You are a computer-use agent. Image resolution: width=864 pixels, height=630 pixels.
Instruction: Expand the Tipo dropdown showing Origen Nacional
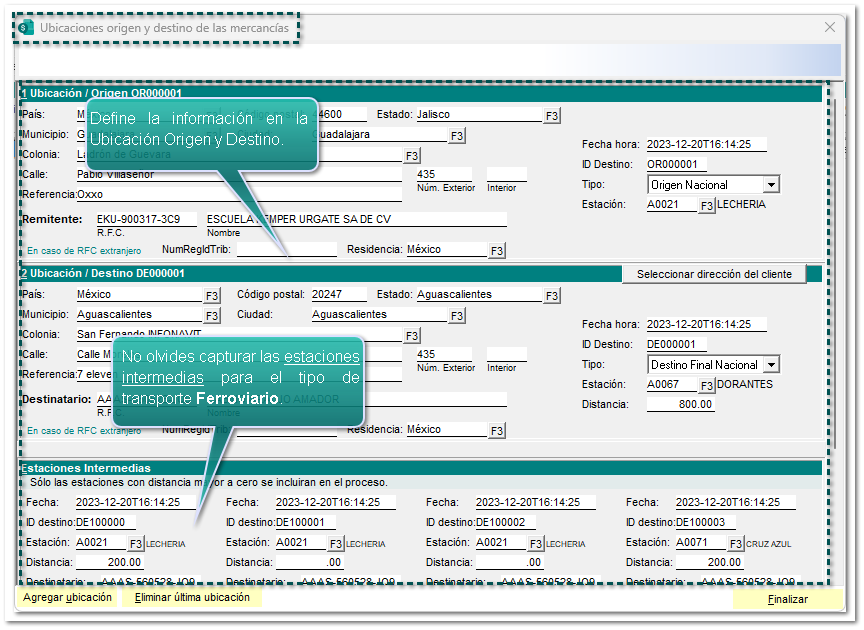(x=769, y=185)
